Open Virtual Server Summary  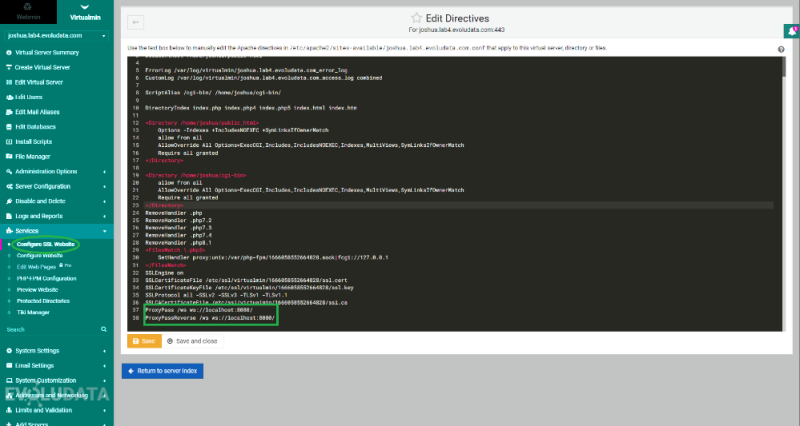(x=47, y=53)
